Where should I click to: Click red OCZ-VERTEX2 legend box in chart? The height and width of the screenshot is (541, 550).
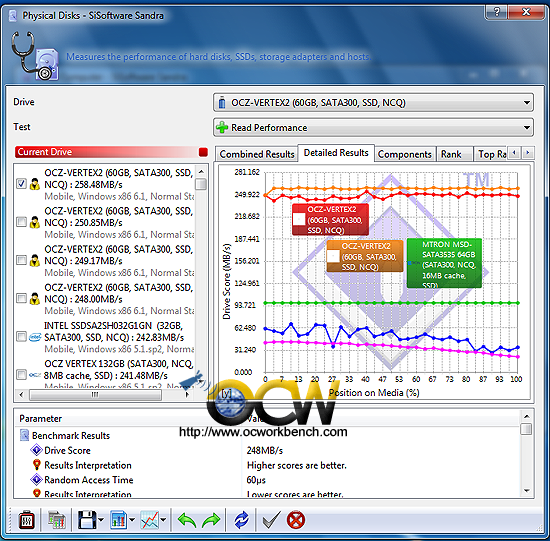(330, 219)
